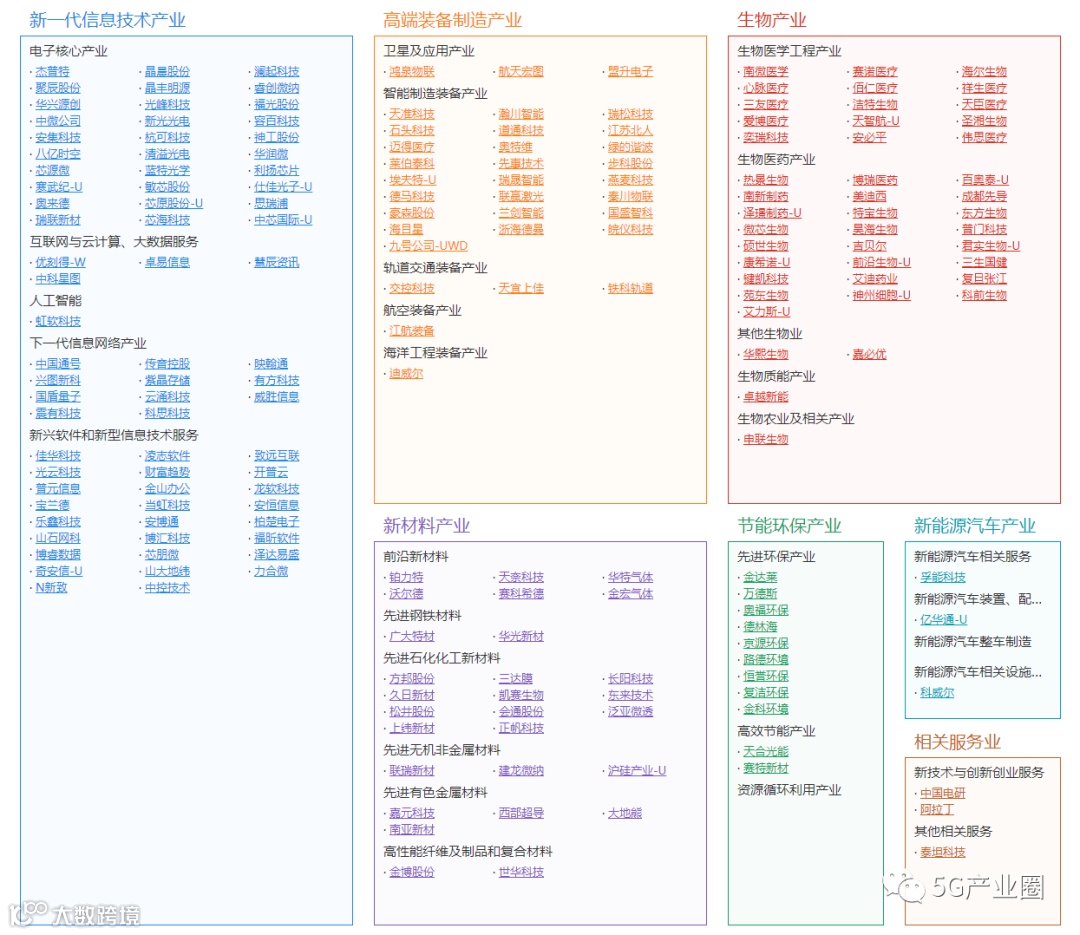Open the 石头科技 link
This screenshot has width=1080, height=935.
click(412, 131)
